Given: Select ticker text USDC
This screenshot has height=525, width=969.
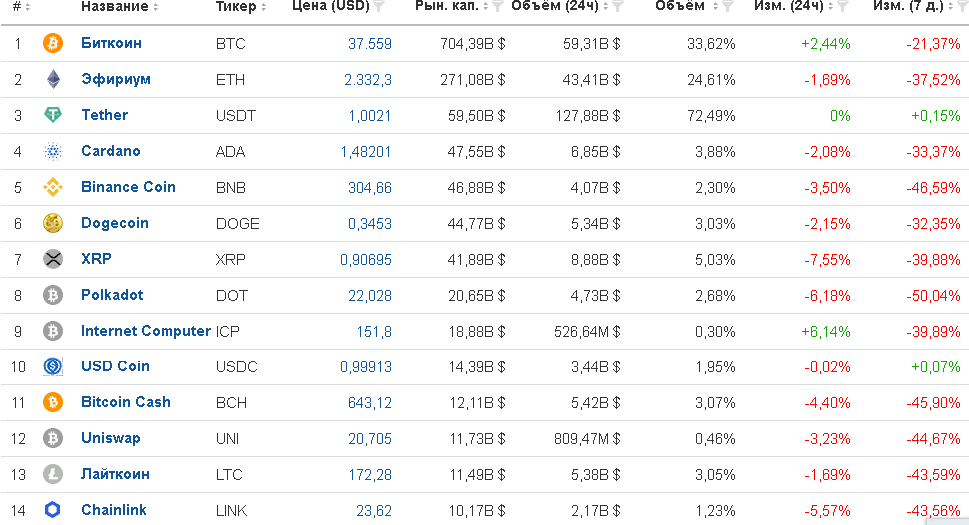Looking at the screenshot, I should pyautogui.click(x=236, y=367).
